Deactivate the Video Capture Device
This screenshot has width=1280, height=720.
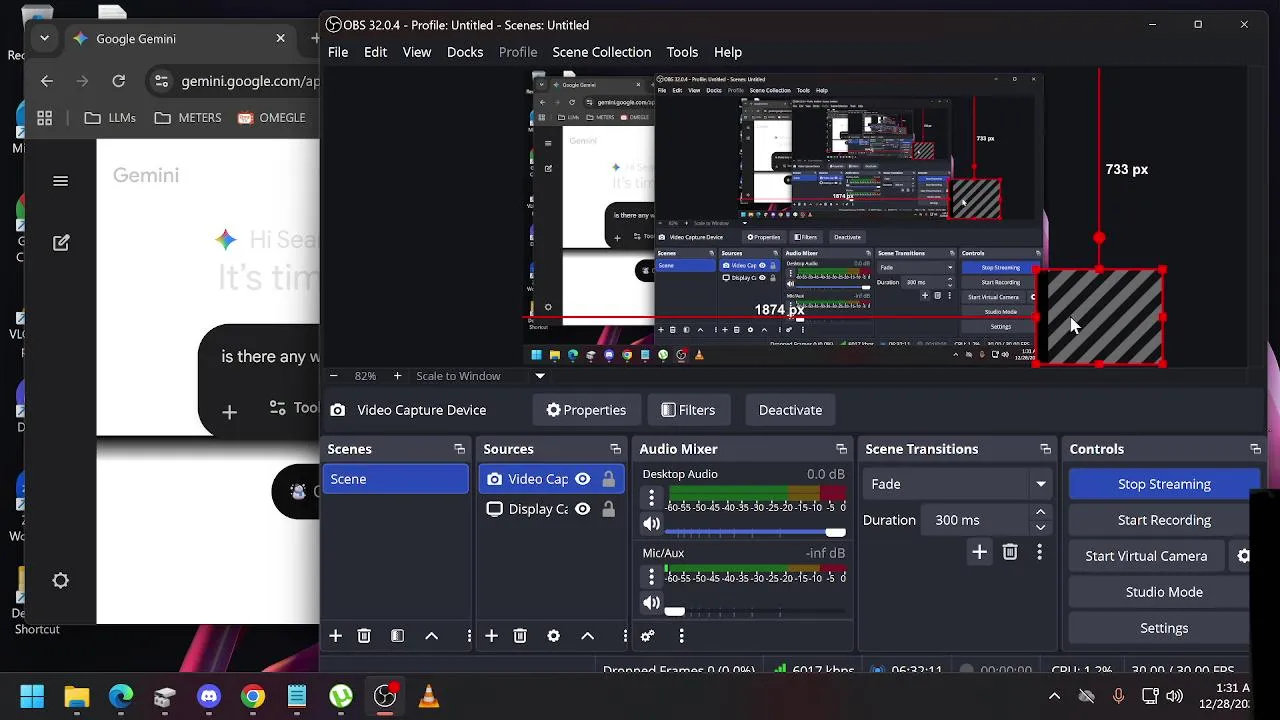click(790, 410)
